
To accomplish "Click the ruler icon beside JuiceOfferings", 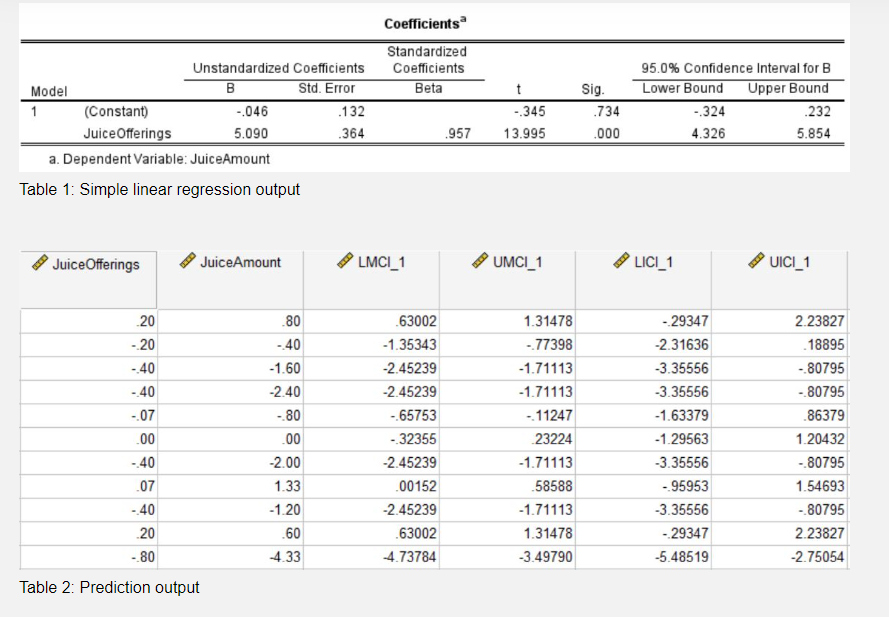I will 40,263.
